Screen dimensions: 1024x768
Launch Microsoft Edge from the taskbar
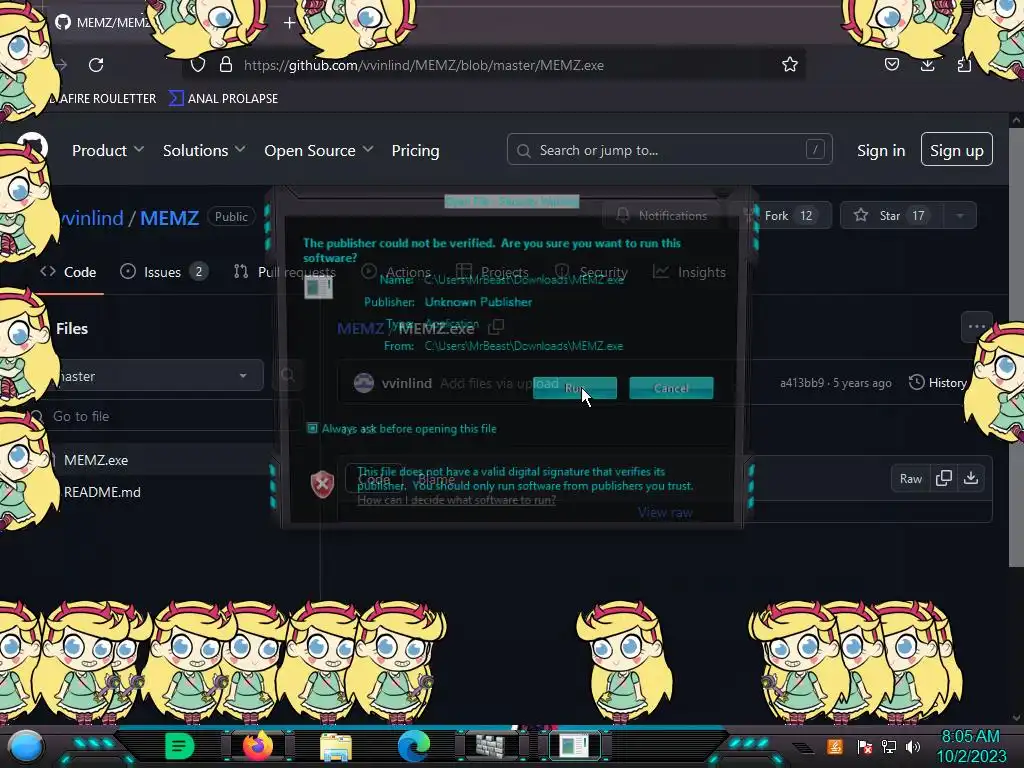coord(414,746)
